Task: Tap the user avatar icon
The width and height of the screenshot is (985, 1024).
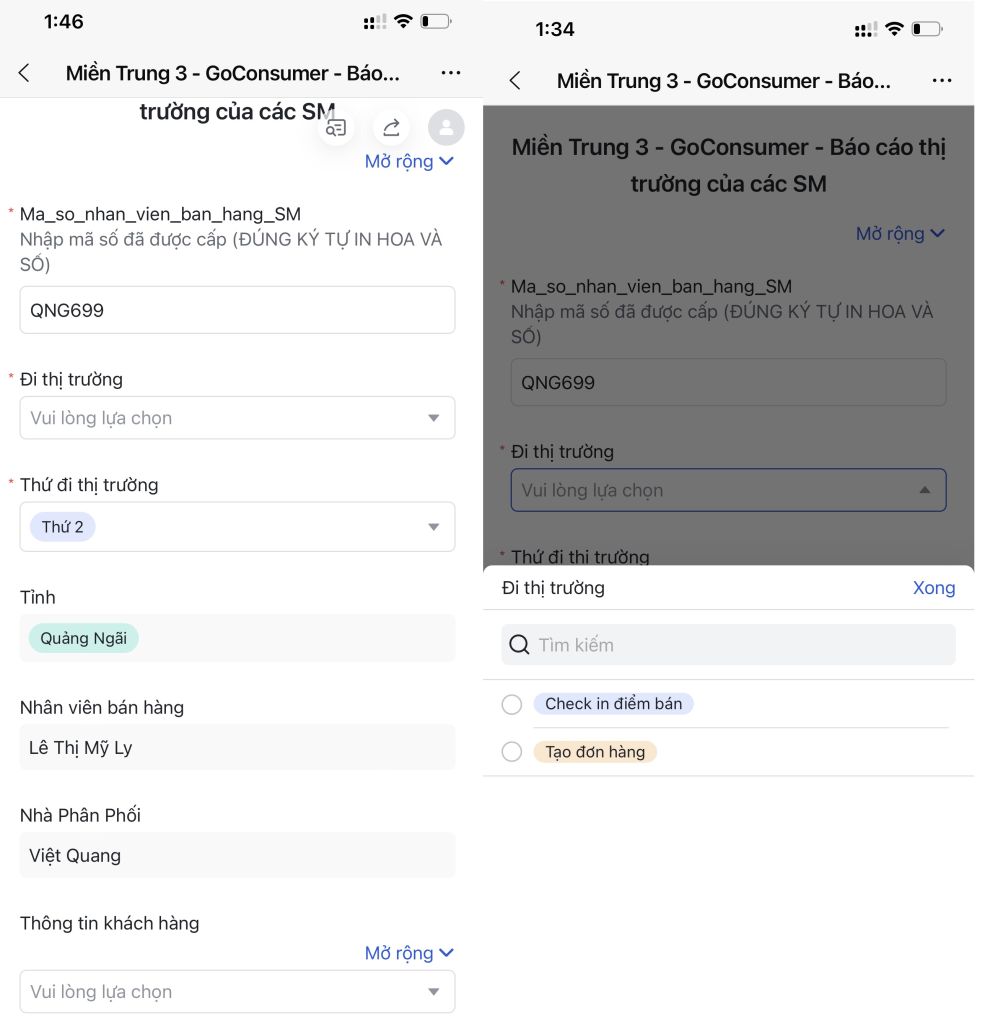Action: [x=446, y=127]
